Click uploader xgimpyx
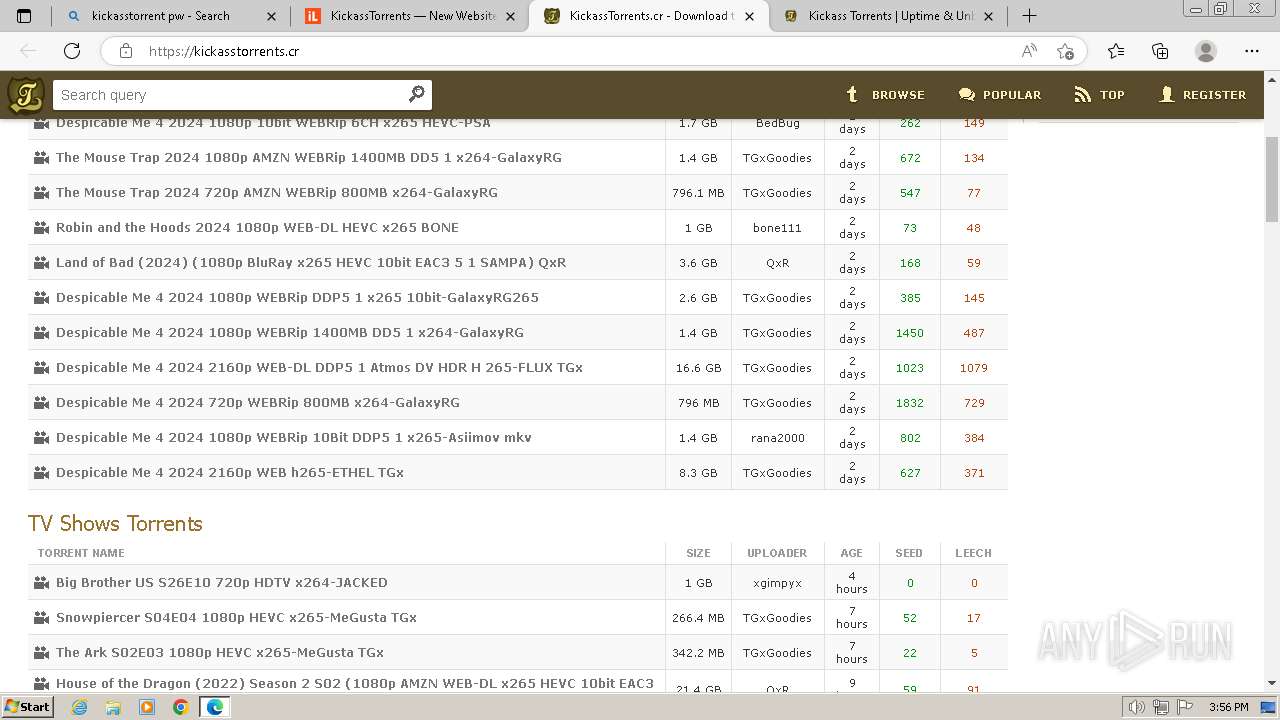Screen dimensions: 1280x720 (x=777, y=583)
